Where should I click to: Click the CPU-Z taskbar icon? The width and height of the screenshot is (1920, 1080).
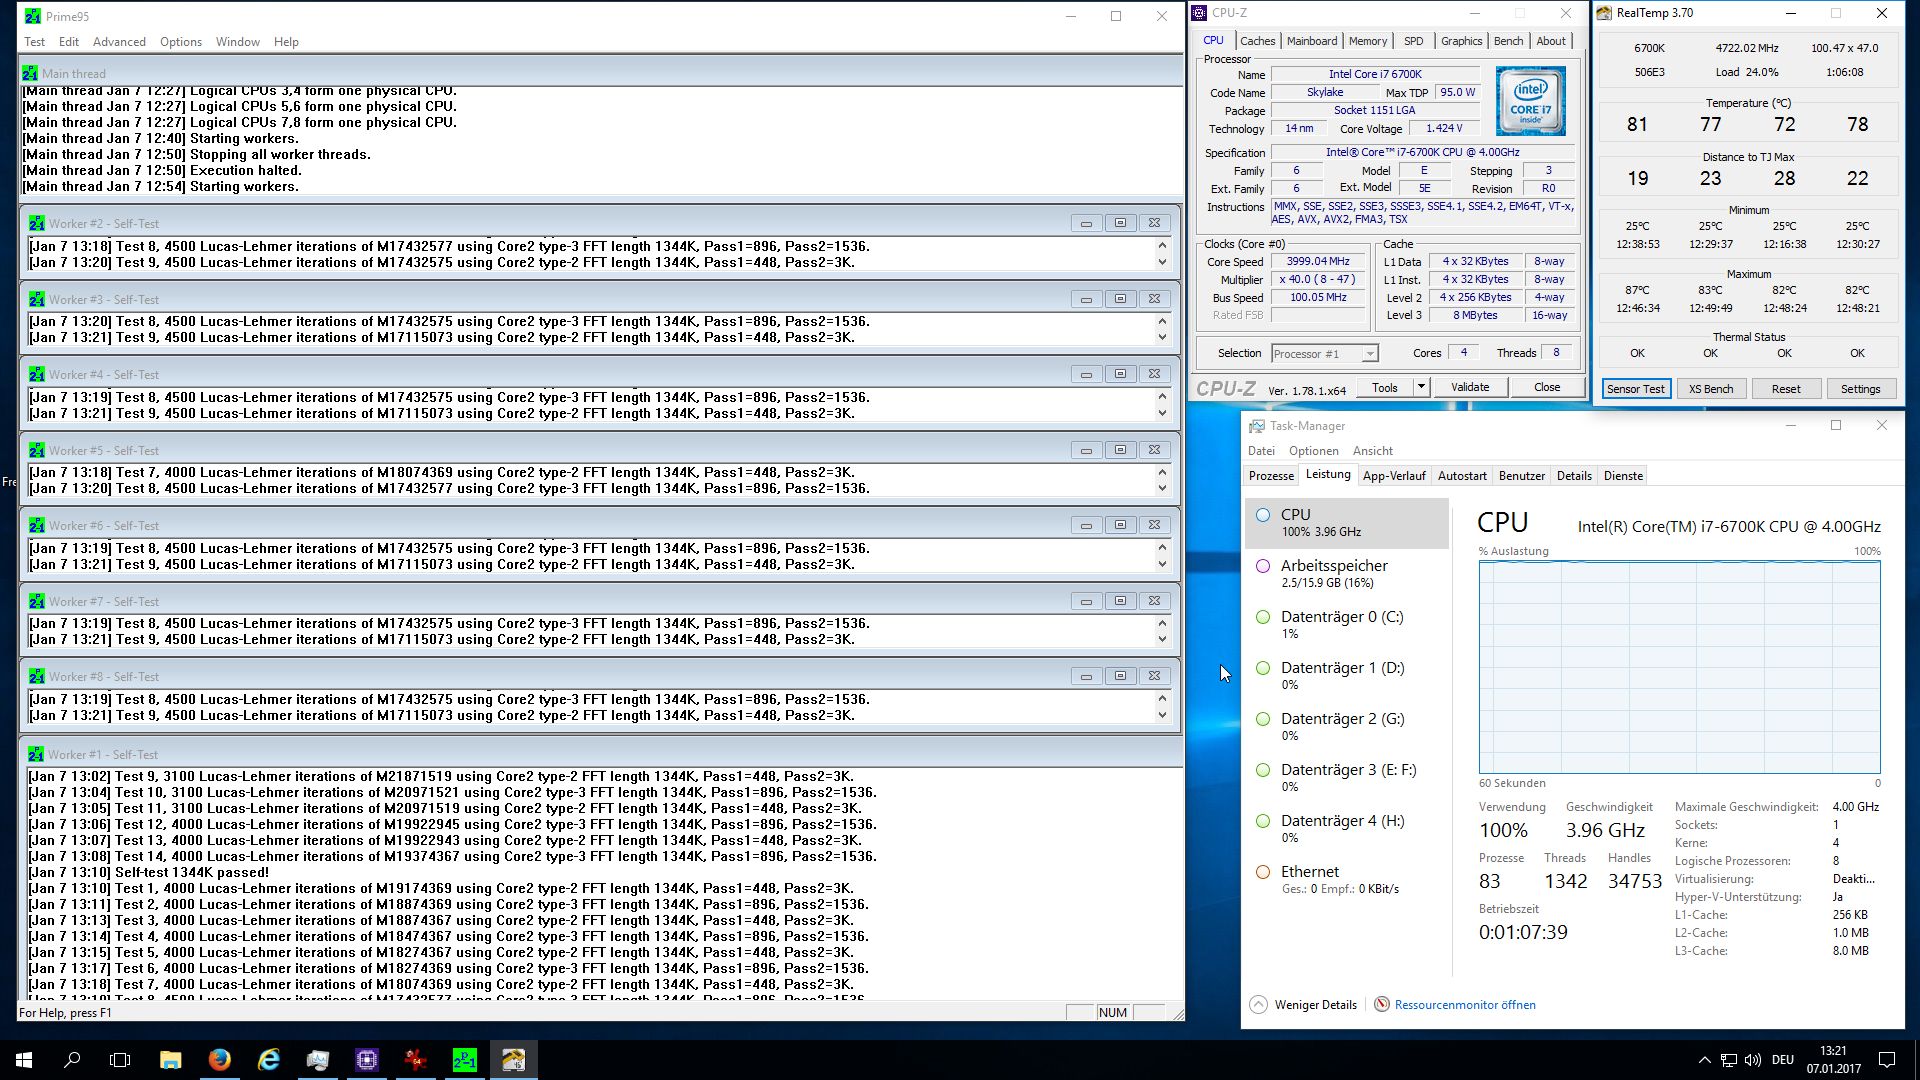(366, 1060)
